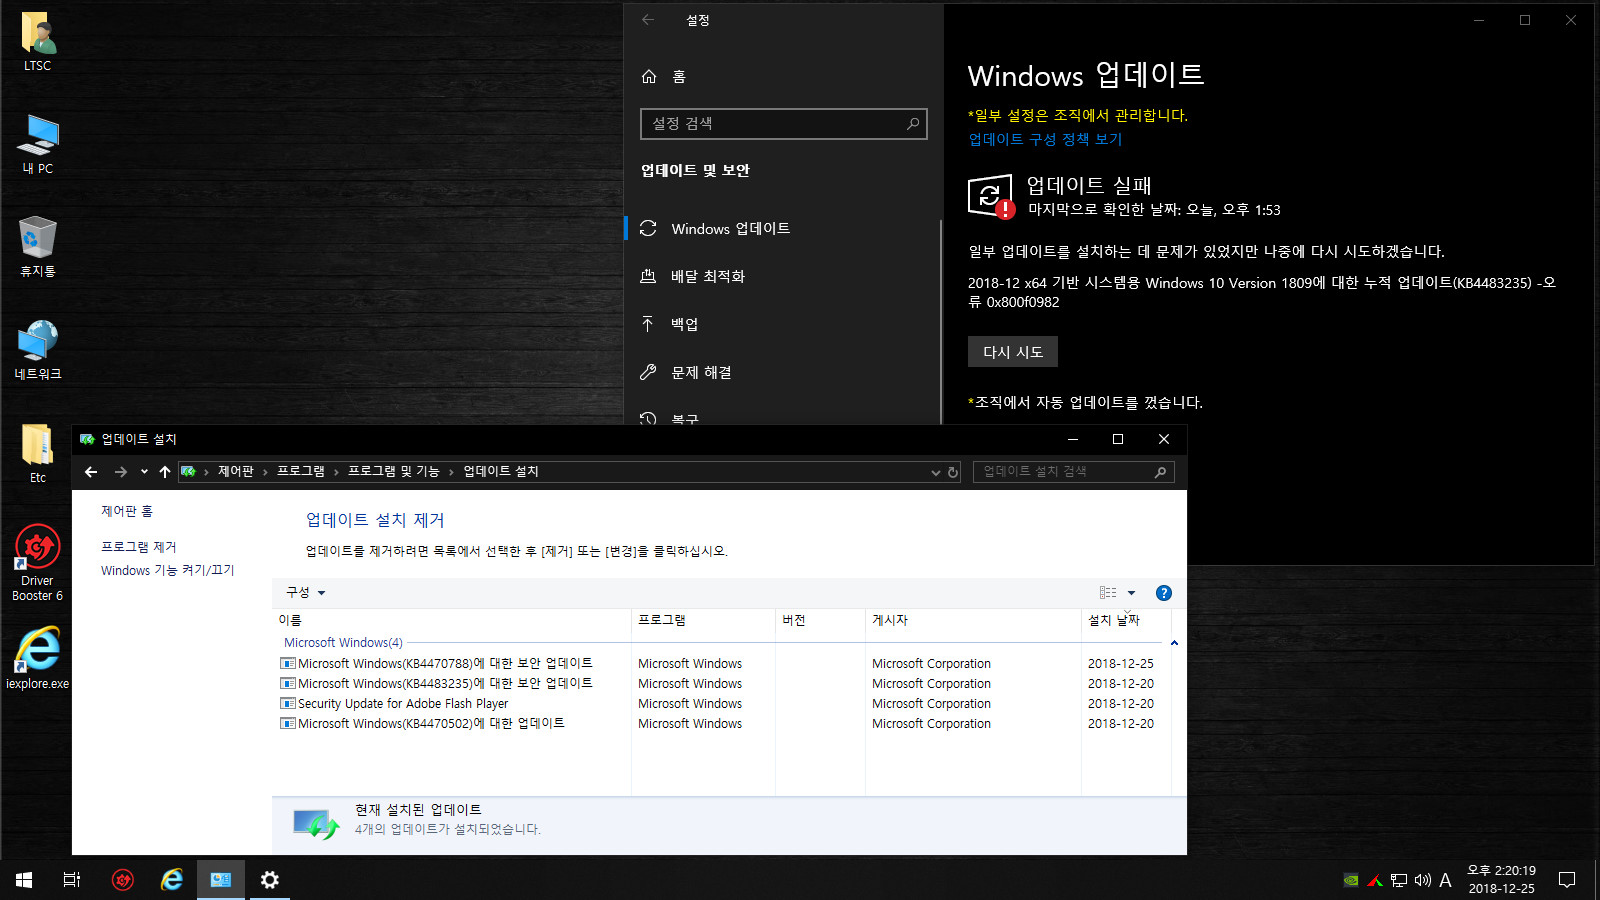The height and width of the screenshot is (900, 1600).
Task: Click 제어판 in the breadcrumb path
Action: (236, 472)
